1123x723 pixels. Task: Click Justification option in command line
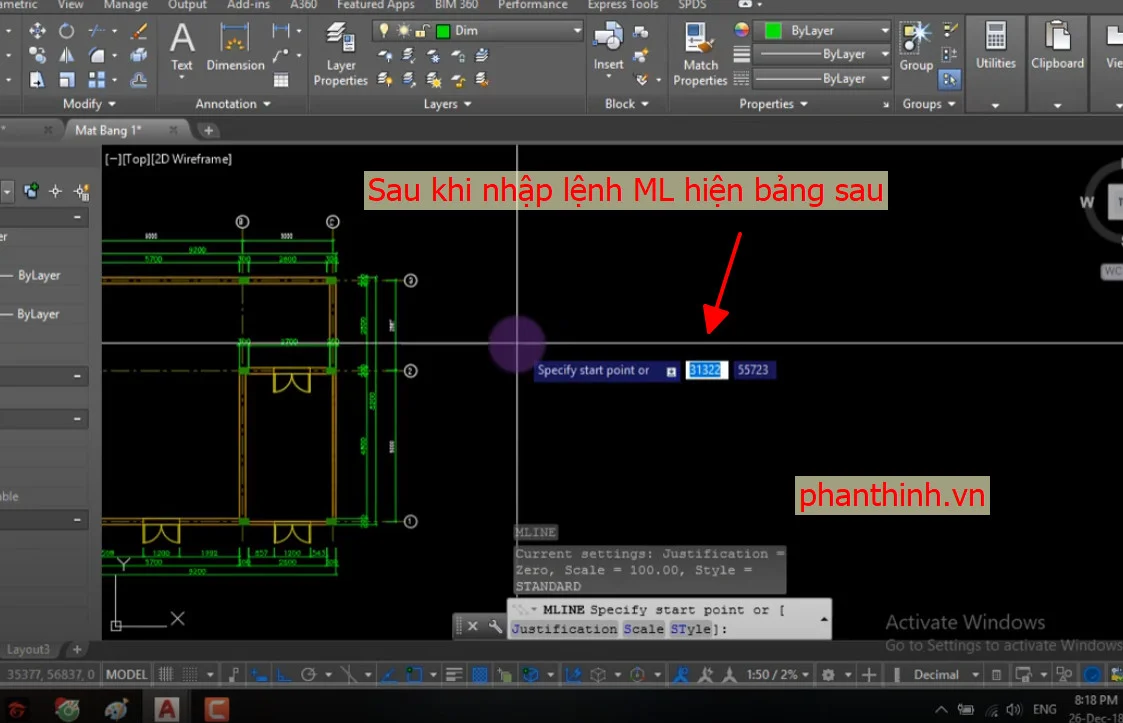pos(564,629)
